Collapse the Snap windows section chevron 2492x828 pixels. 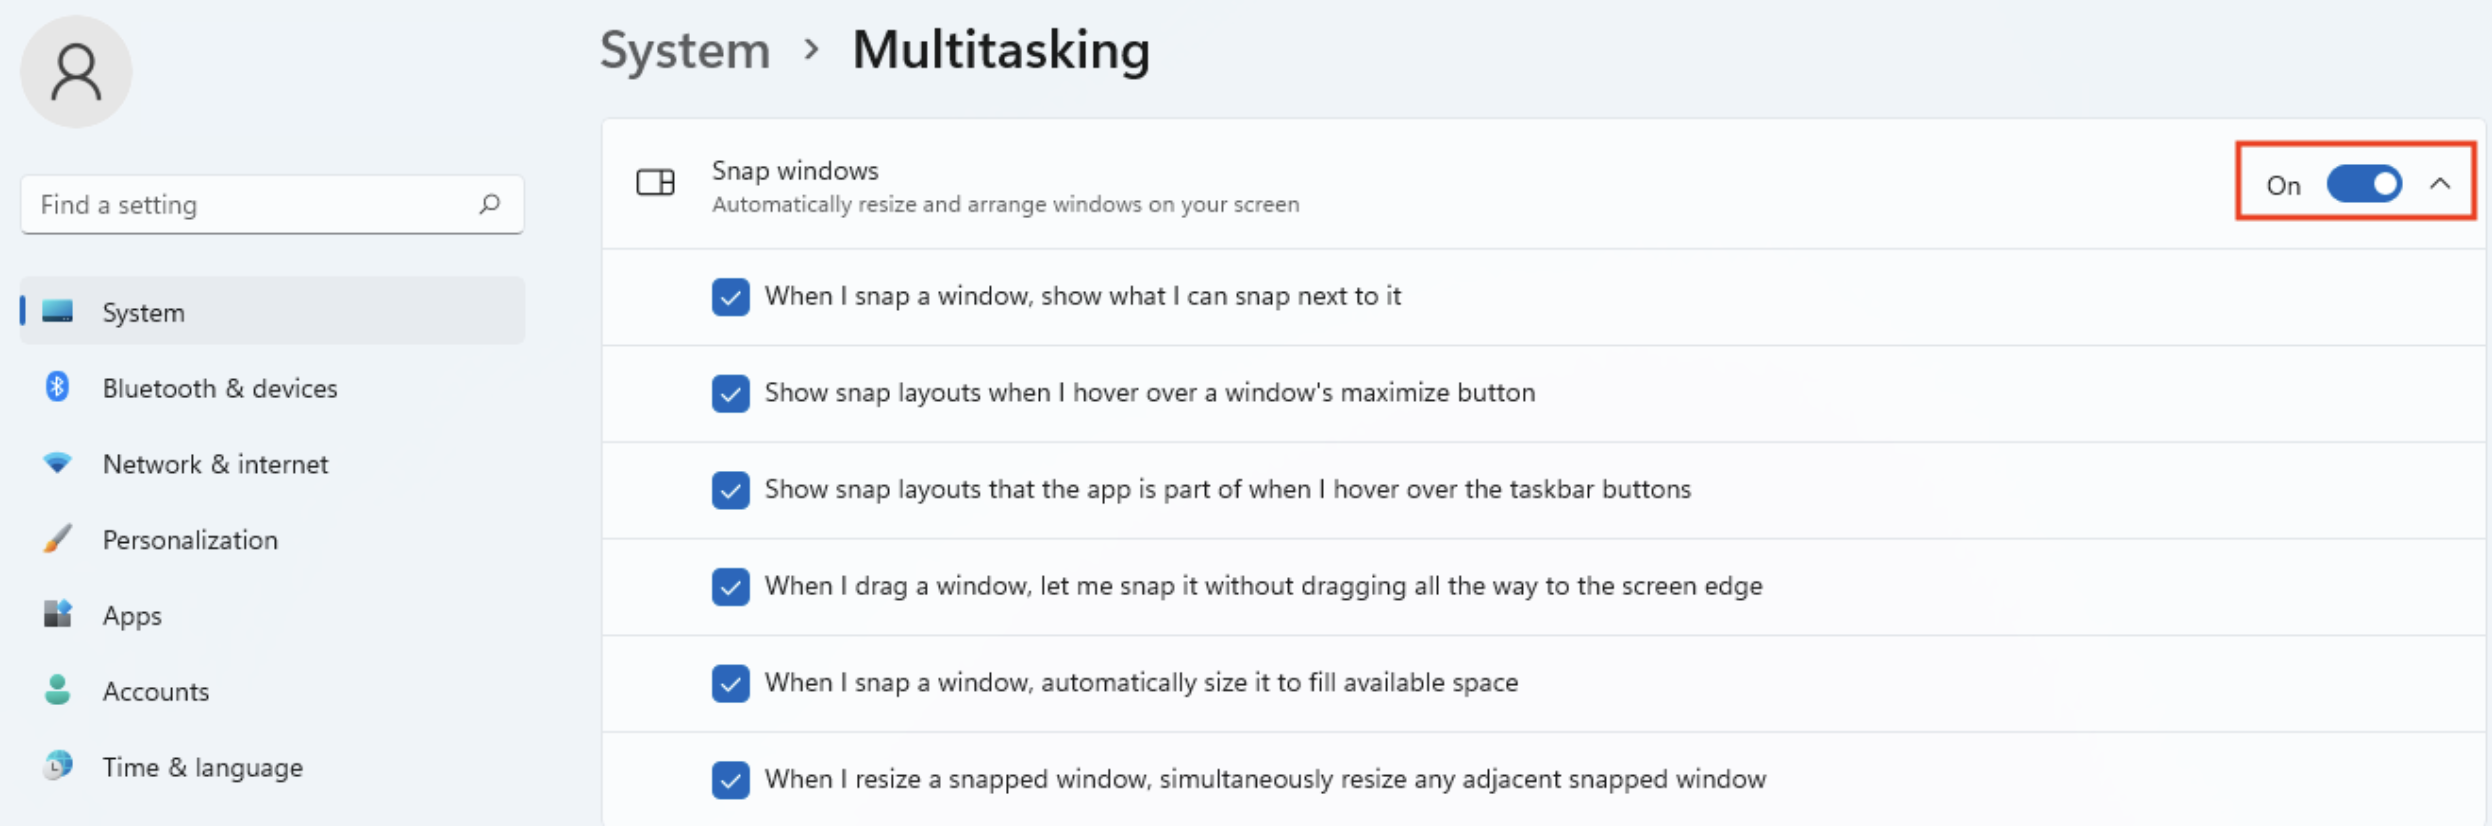pyautogui.click(x=2440, y=184)
